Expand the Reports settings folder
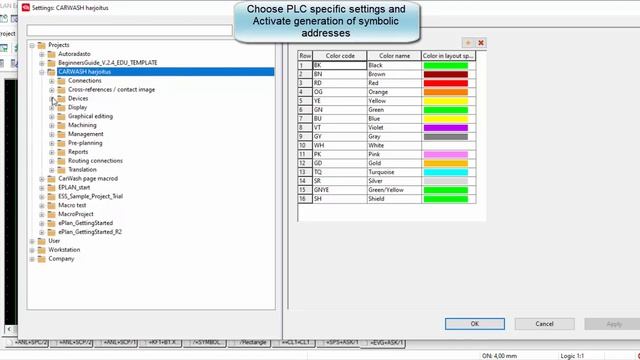The height and width of the screenshot is (360, 640). [x=52, y=152]
